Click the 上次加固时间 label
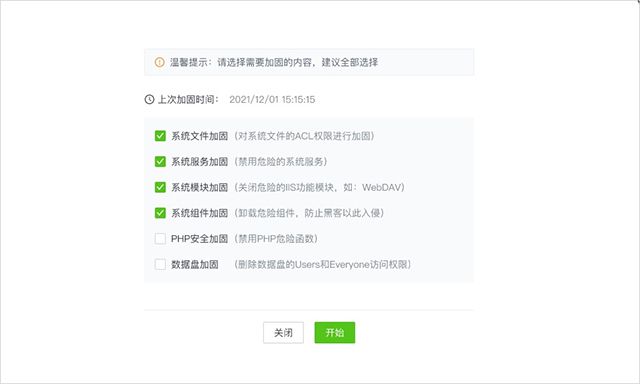 188,100
